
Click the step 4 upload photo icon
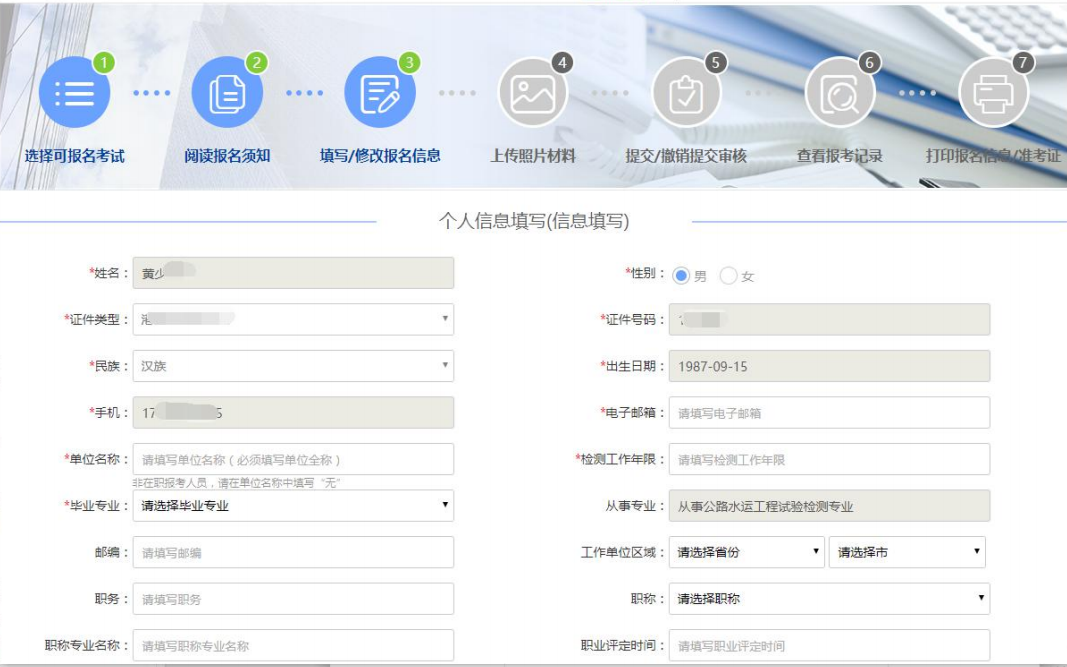[533, 93]
